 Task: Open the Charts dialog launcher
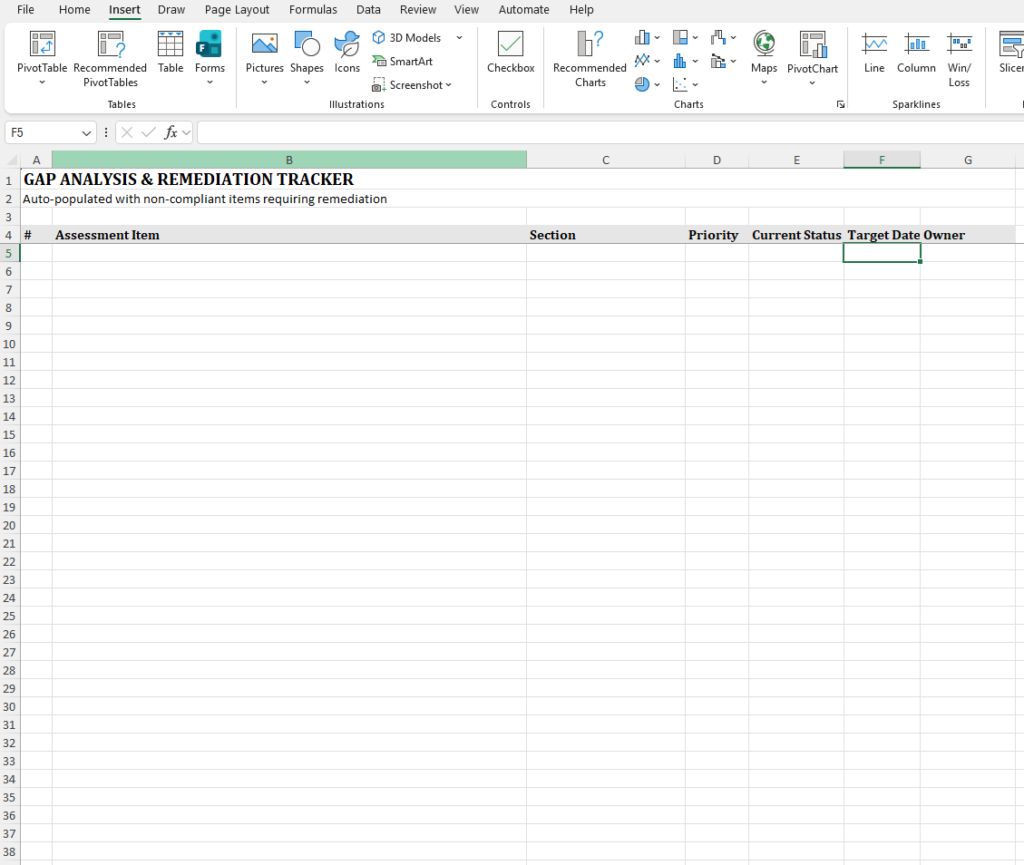click(841, 104)
